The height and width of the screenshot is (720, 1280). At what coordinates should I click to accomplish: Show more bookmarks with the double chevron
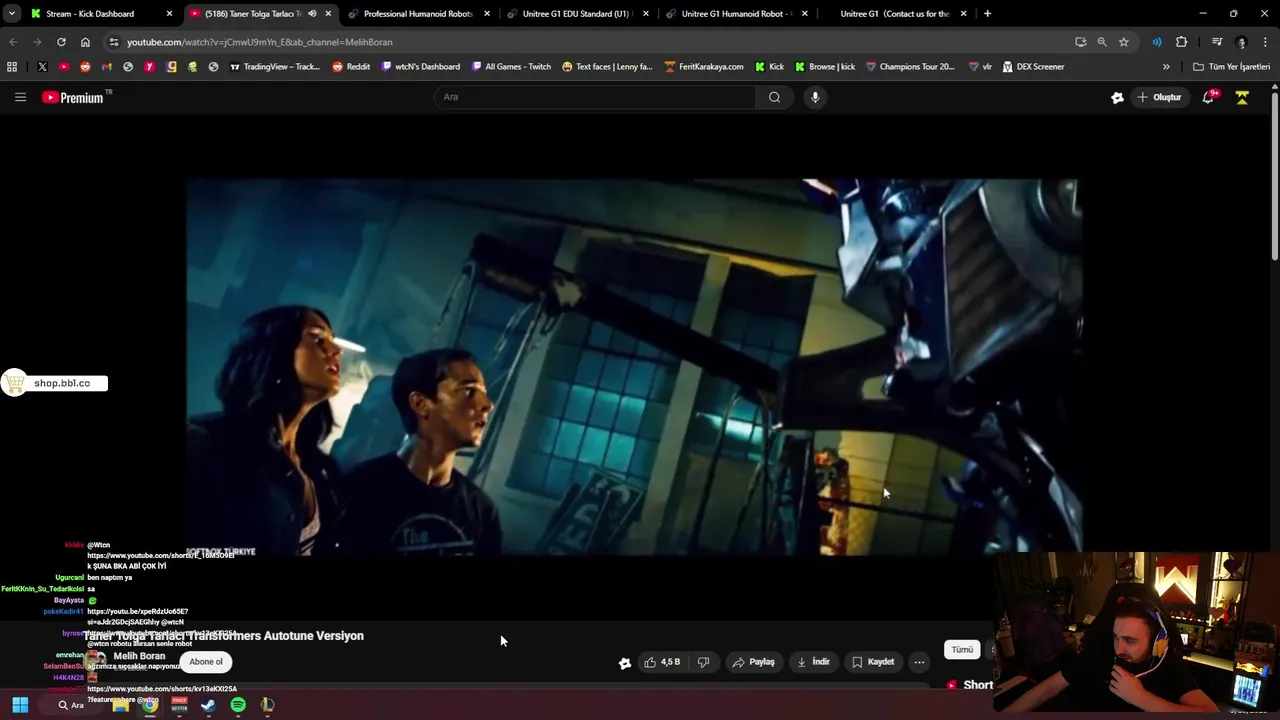pos(1166,67)
